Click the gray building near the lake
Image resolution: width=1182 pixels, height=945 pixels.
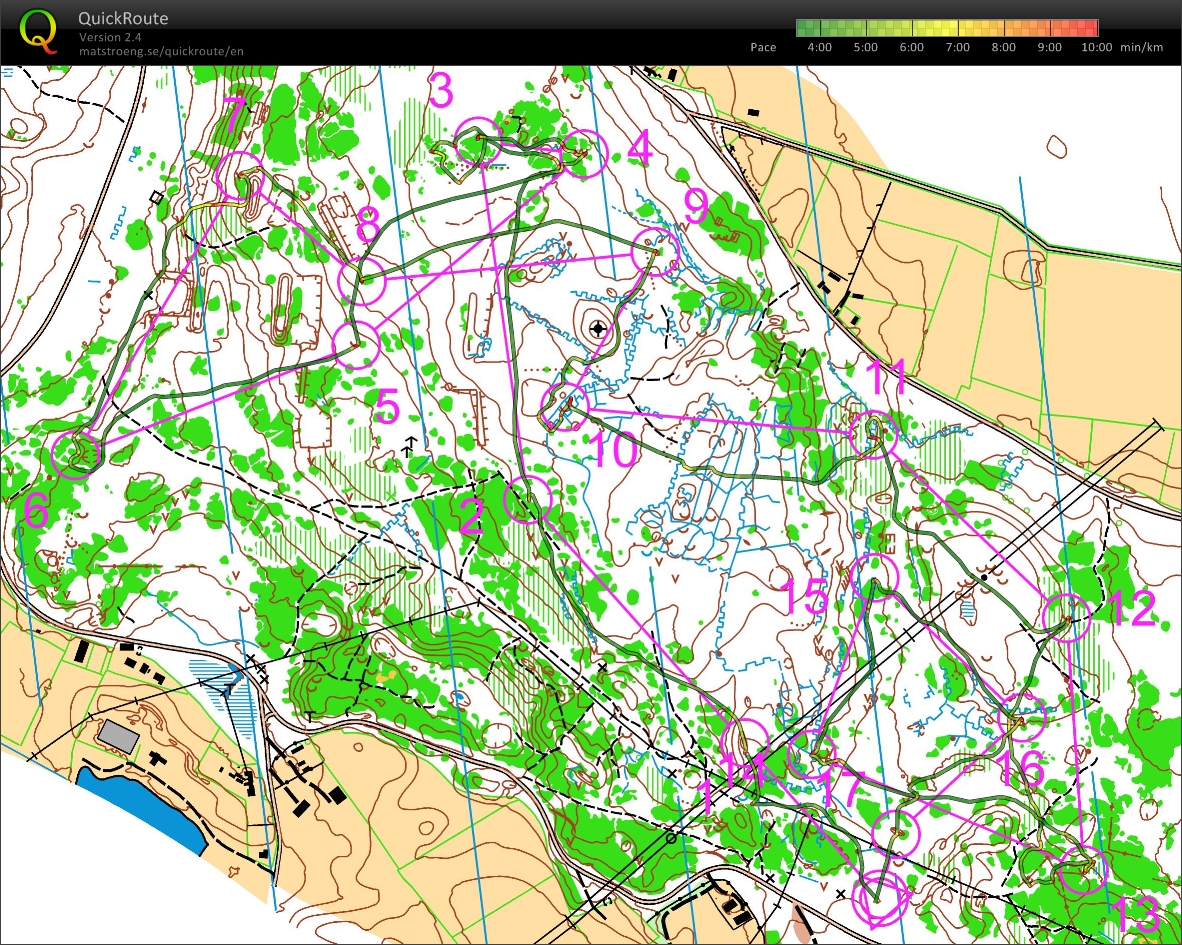click(119, 736)
